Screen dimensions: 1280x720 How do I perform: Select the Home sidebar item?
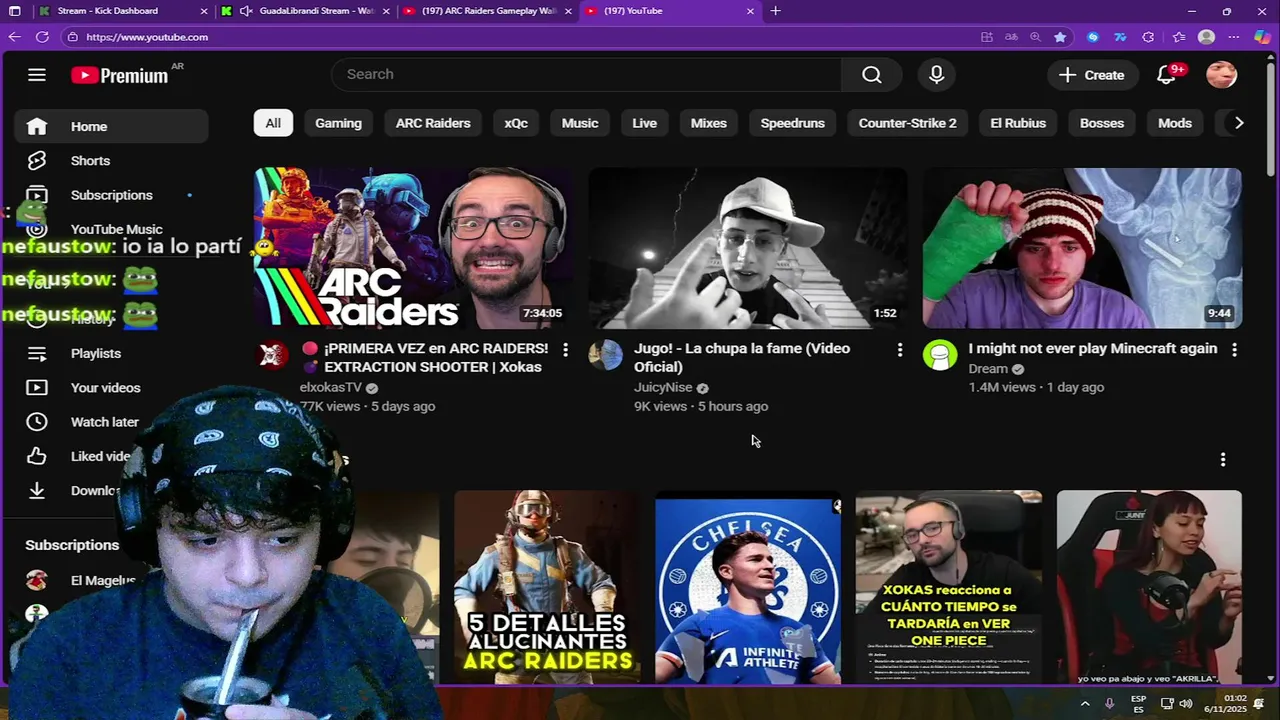111,127
